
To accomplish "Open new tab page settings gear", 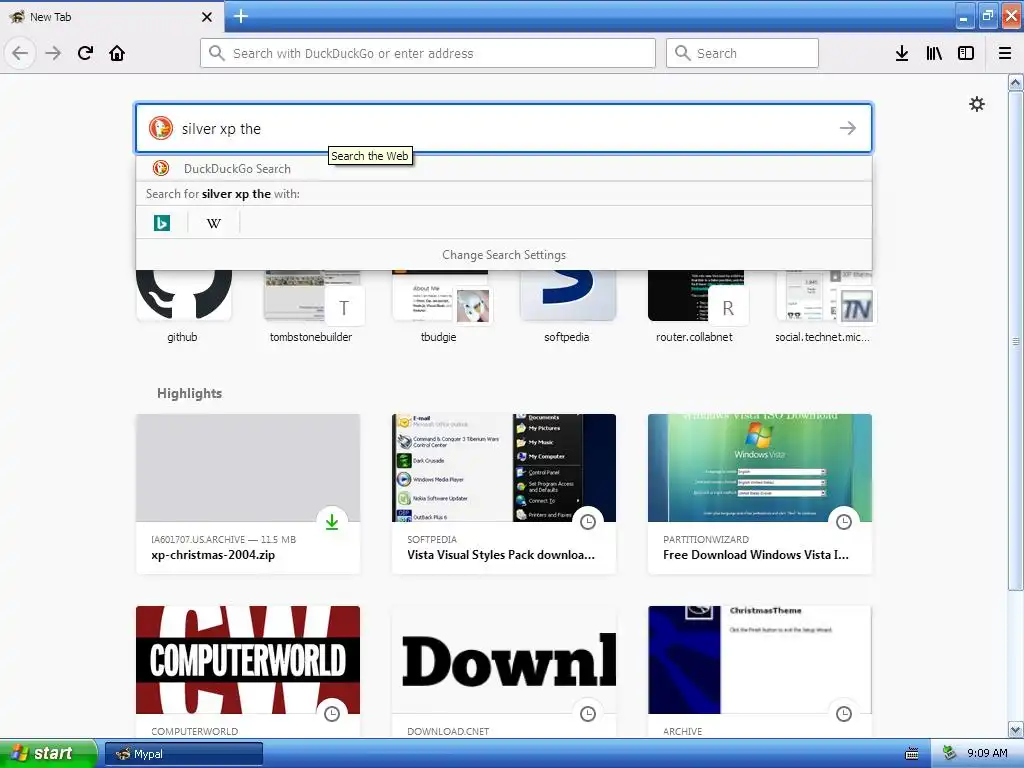I will point(976,104).
